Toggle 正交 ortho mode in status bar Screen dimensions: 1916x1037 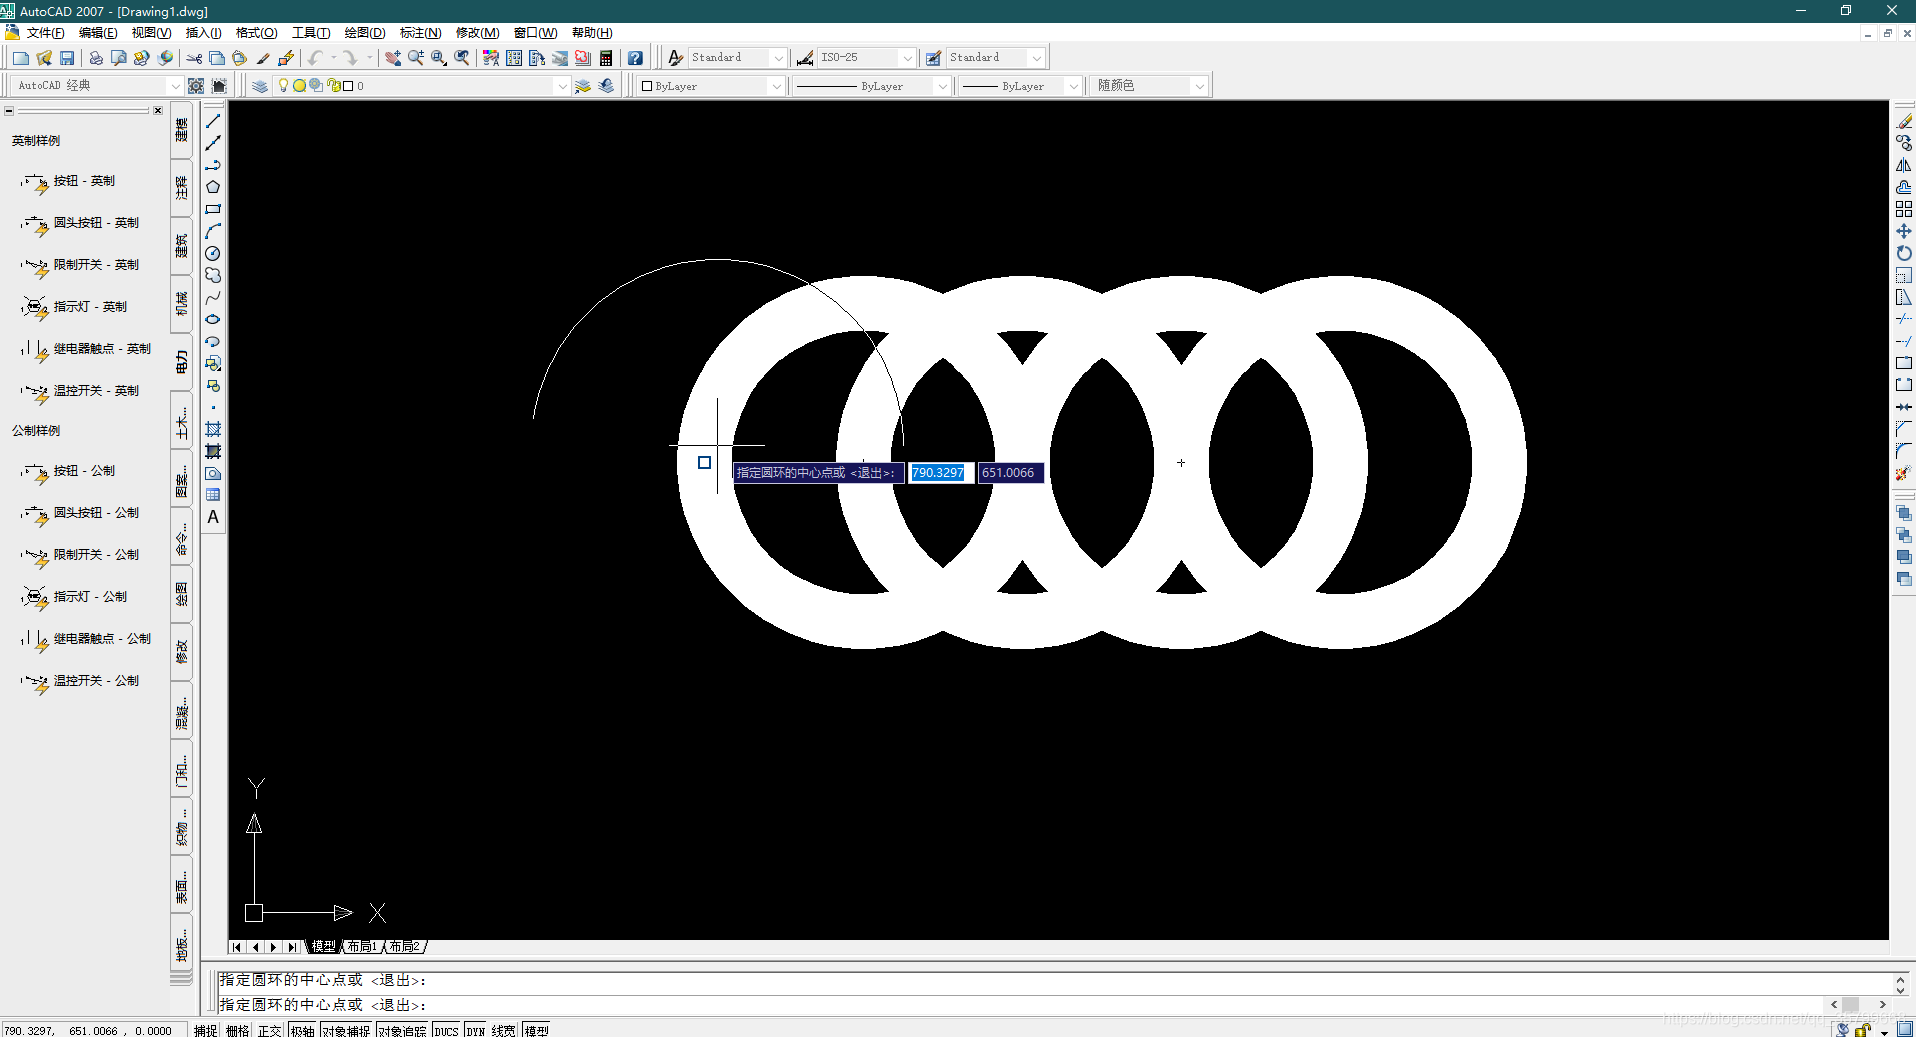click(270, 1030)
